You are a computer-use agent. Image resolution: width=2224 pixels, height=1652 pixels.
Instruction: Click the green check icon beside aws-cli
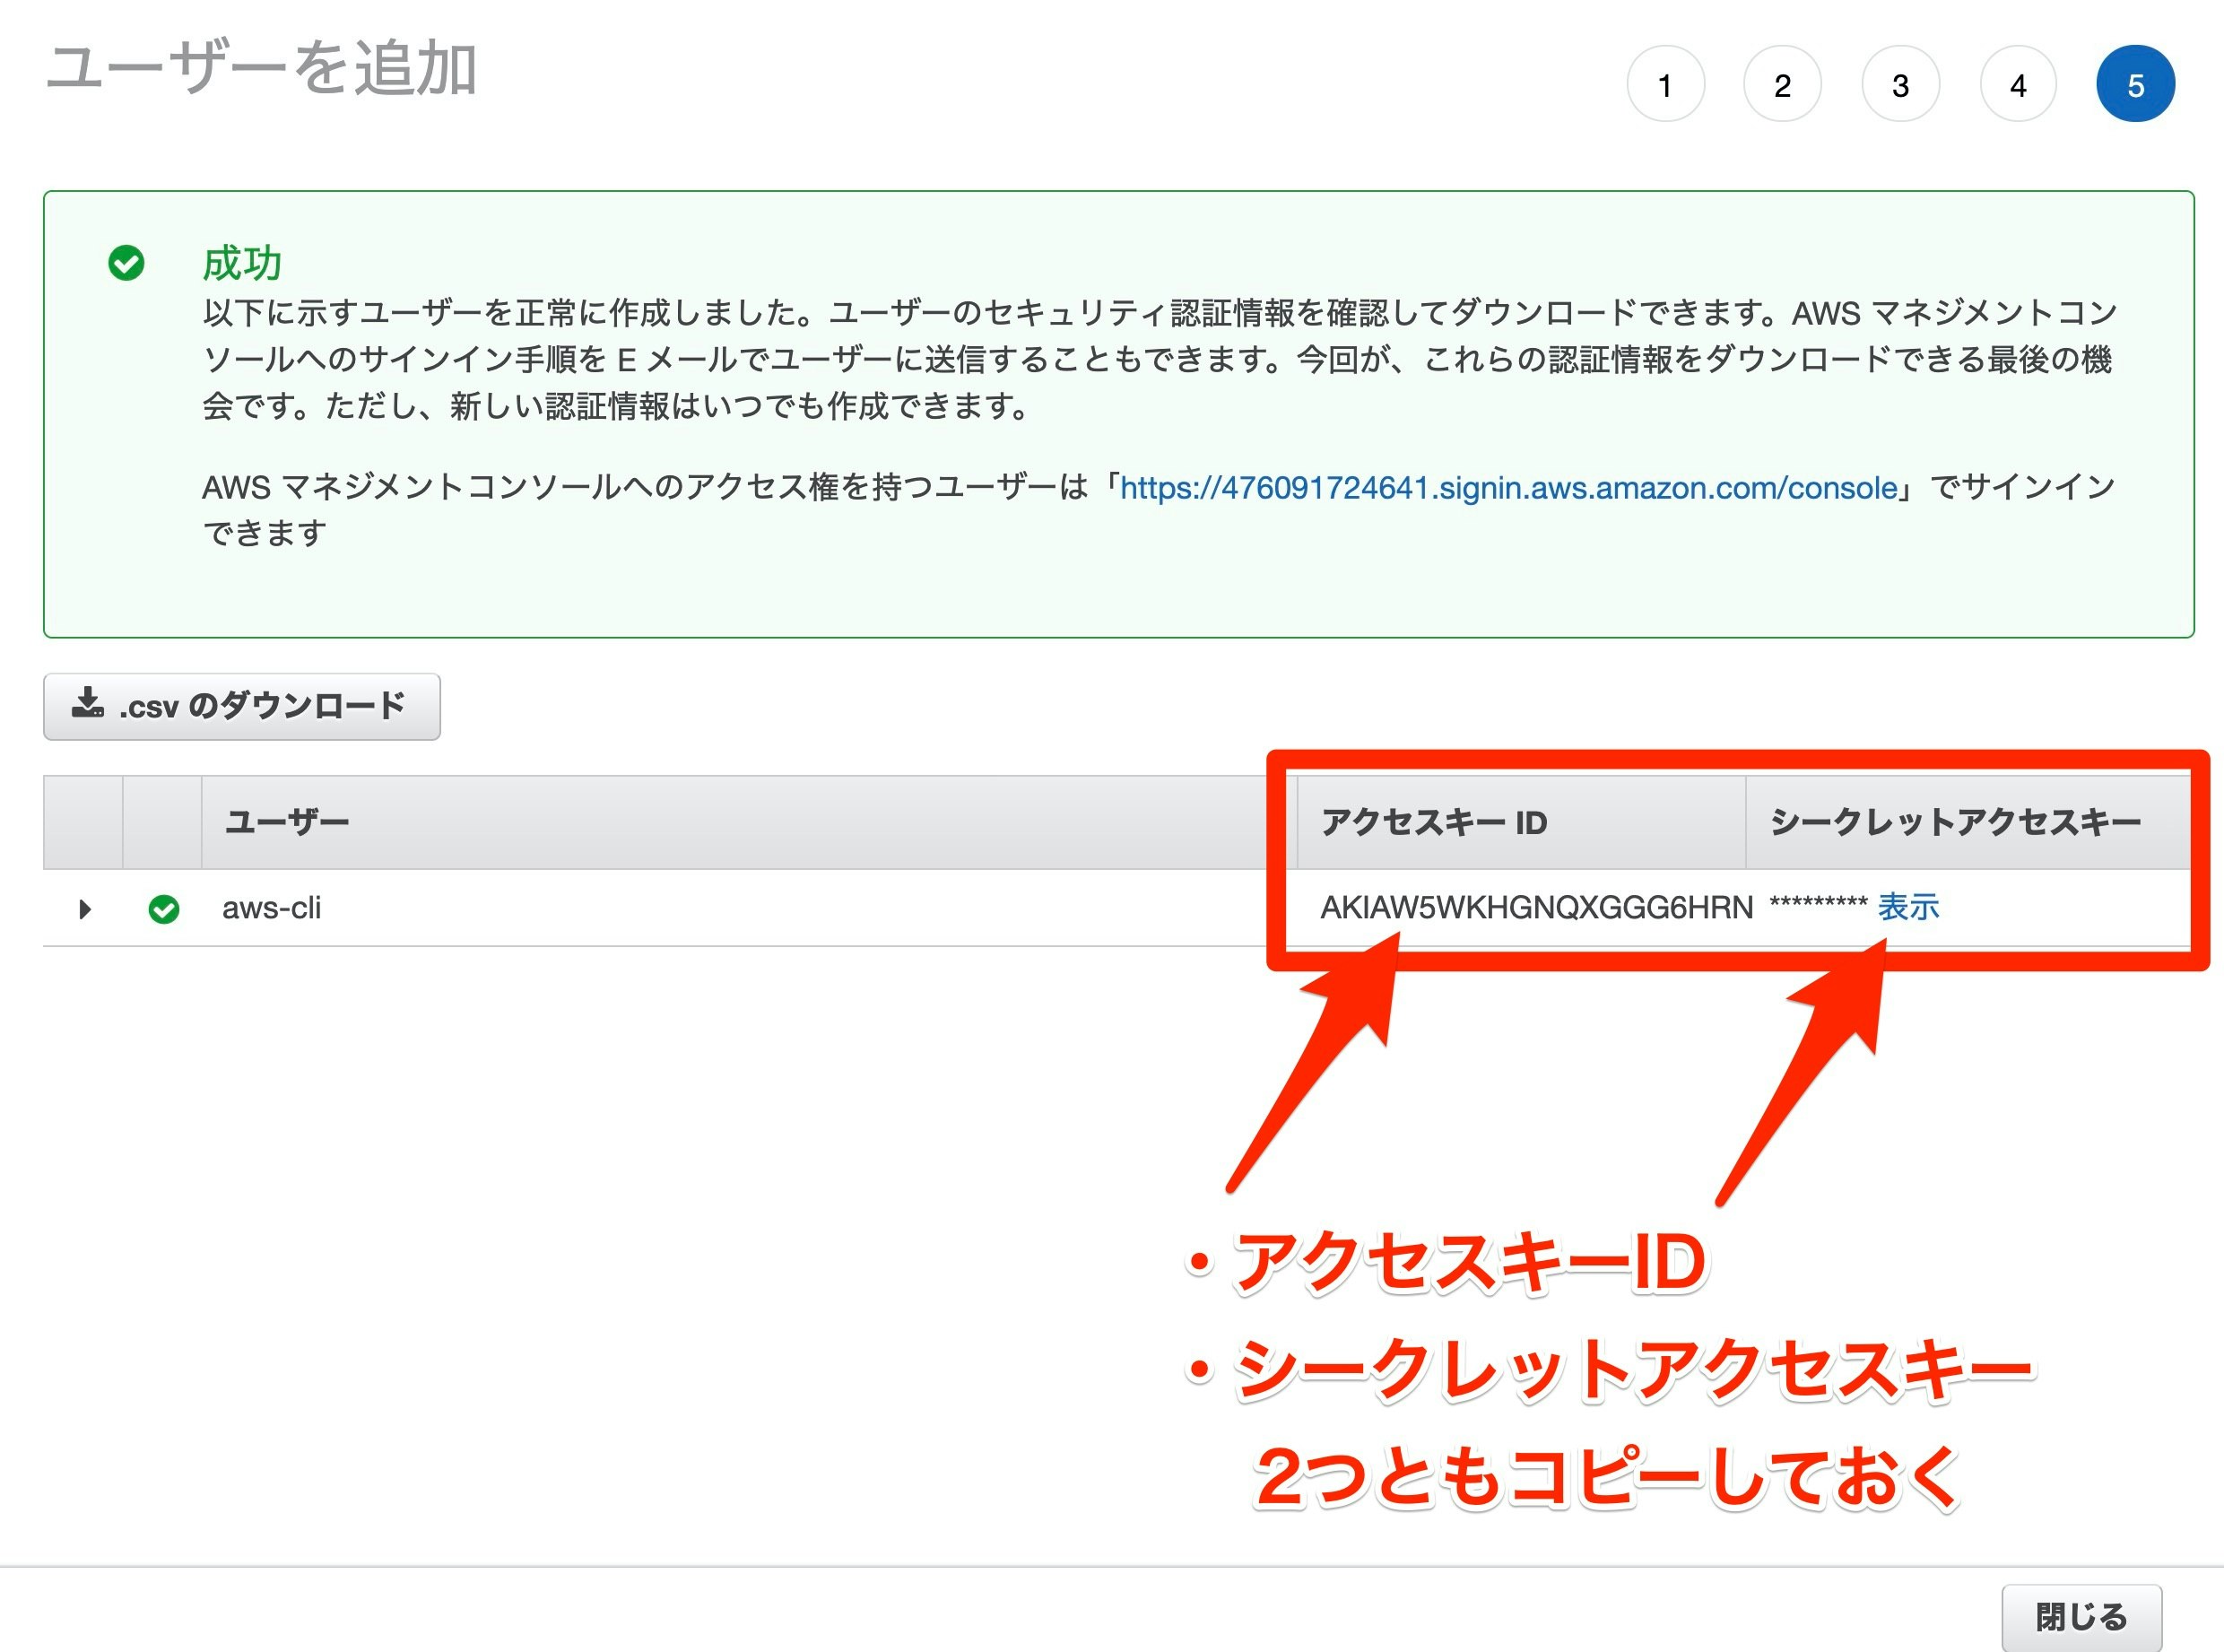164,909
